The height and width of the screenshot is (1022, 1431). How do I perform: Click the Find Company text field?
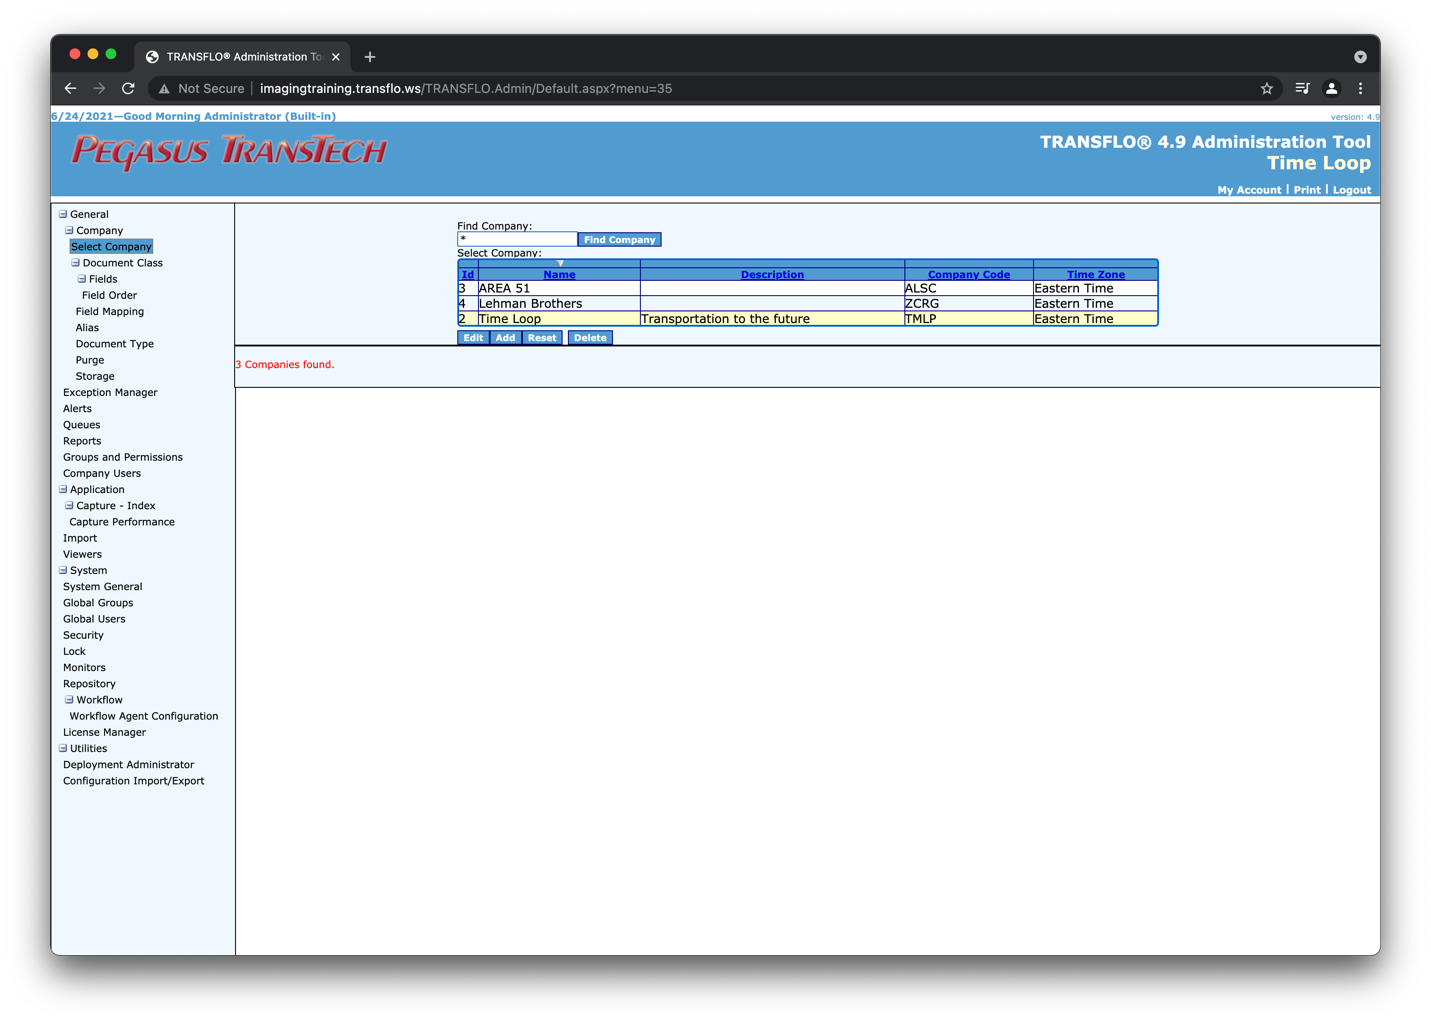pyautogui.click(x=517, y=239)
